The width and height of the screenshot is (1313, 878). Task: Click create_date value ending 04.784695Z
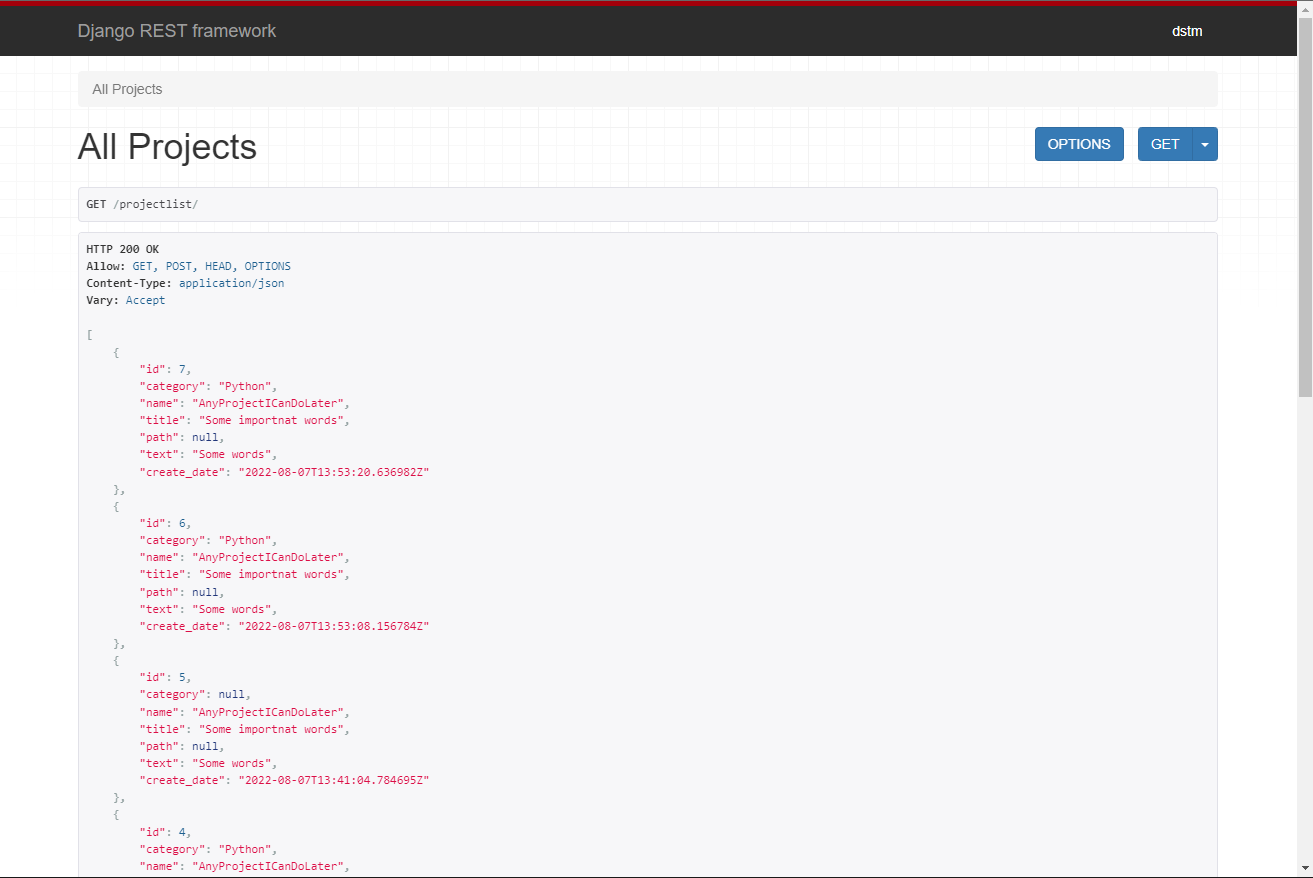pyautogui.click(x=333, y=780)
